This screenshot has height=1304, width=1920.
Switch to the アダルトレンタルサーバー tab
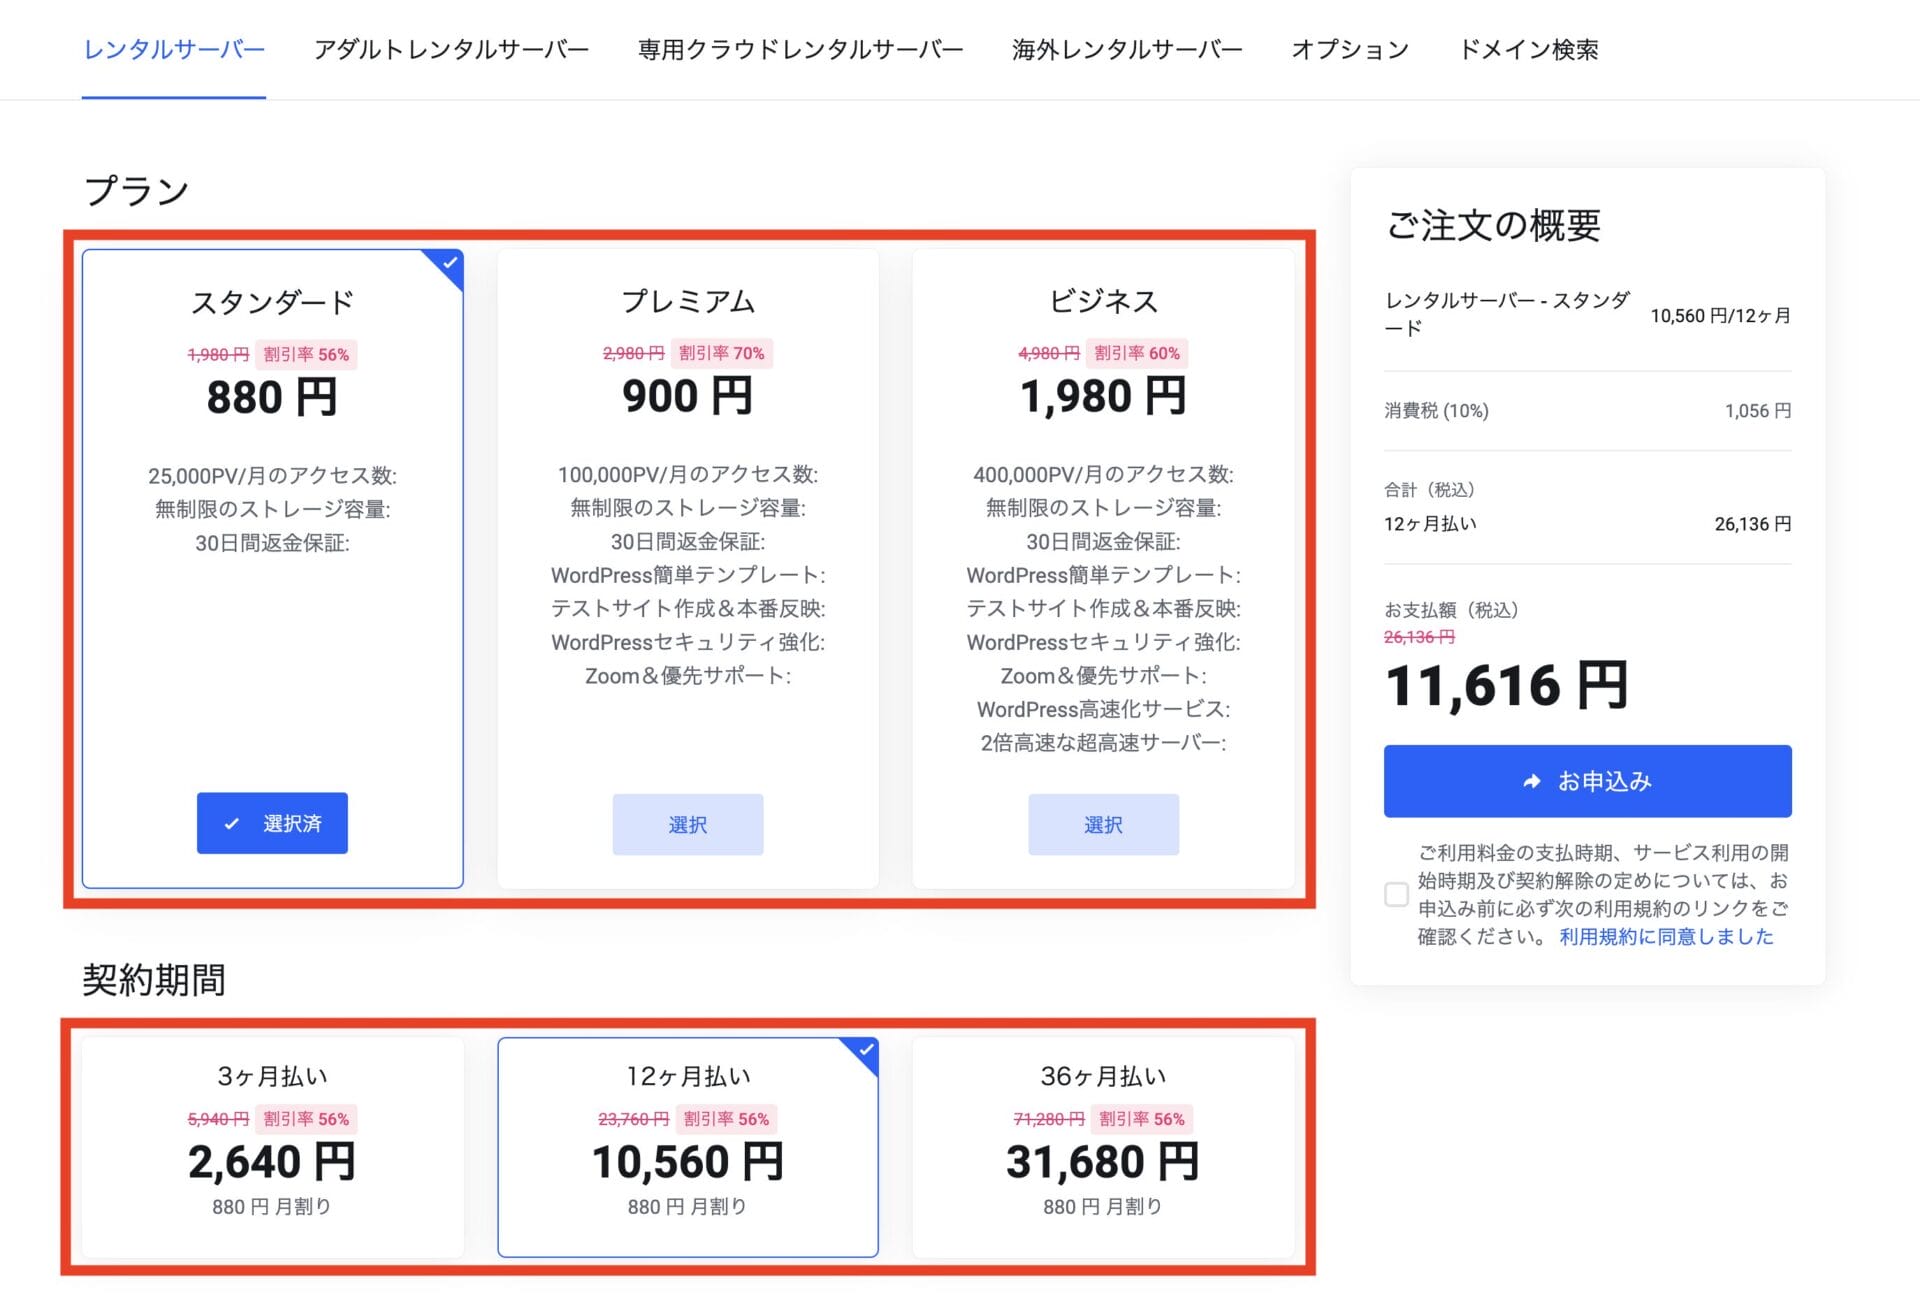click(452, 50)
